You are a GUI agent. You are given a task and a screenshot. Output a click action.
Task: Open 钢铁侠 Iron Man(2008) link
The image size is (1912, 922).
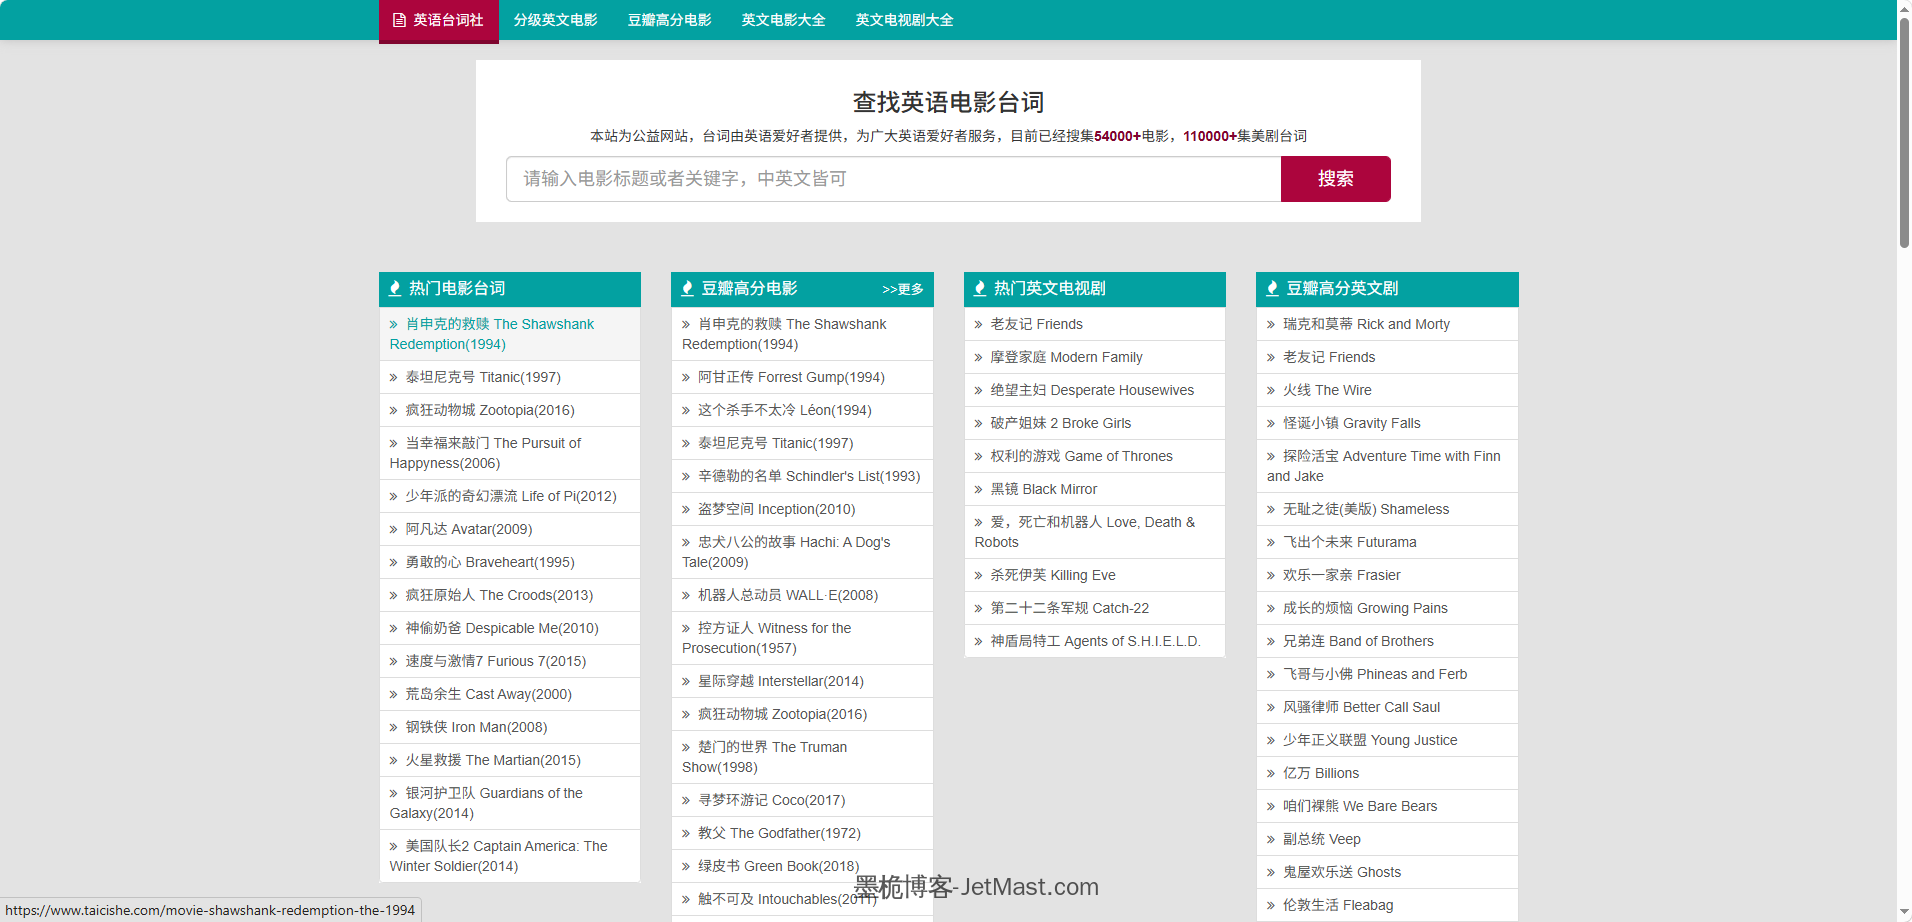476,727
